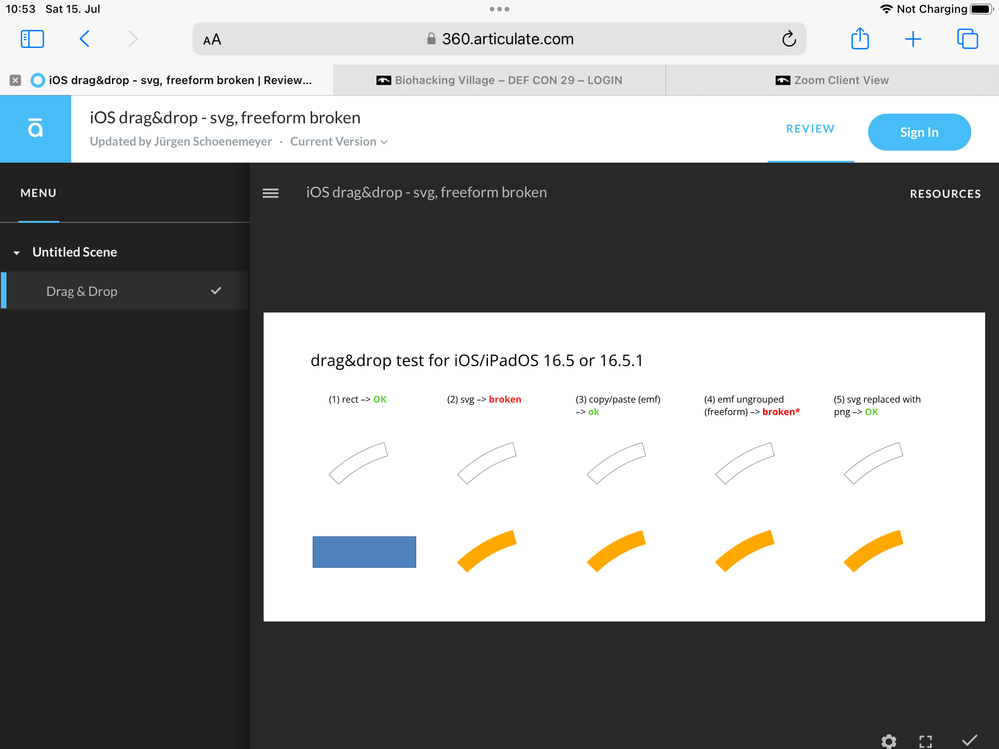Viewport: 999px width, 749px height.
Task: Tap the 10:53 clock in status bar
Action: pyautogui.click(x=20, y=9)
